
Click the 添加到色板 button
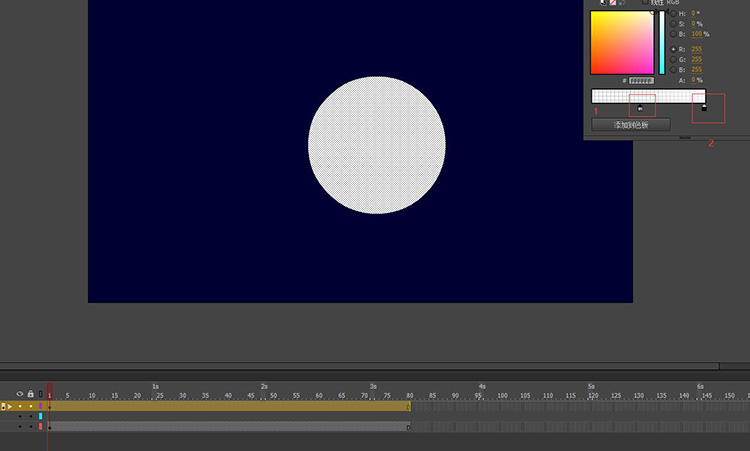click(631, 125)
